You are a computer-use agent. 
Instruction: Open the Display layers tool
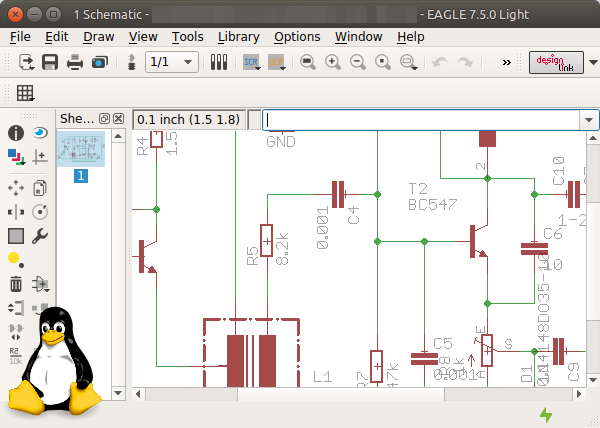tap(16, 157)
